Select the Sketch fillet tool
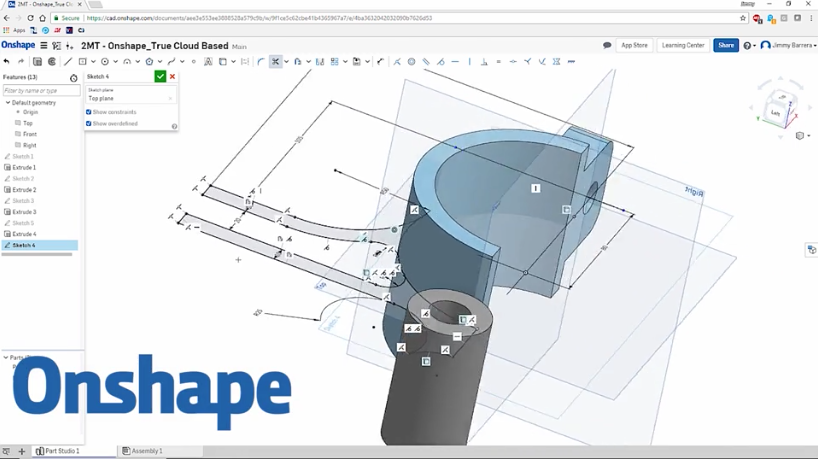Viewport: 818px width, 460px height. [260, 62]
